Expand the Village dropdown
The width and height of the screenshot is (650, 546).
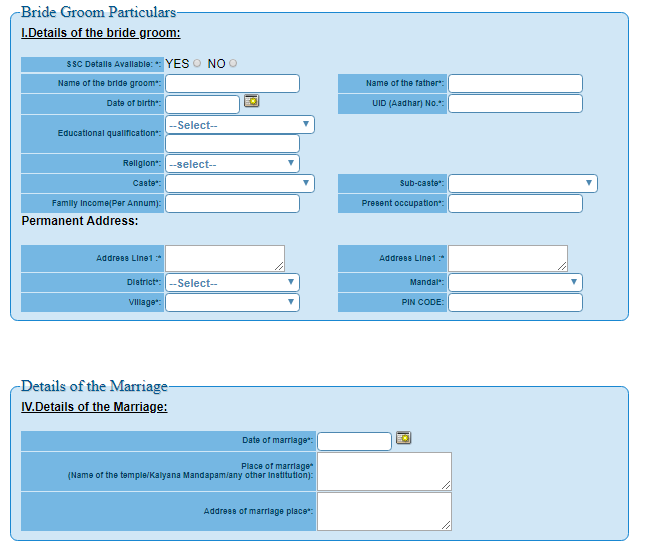click(x=232, y=302)
